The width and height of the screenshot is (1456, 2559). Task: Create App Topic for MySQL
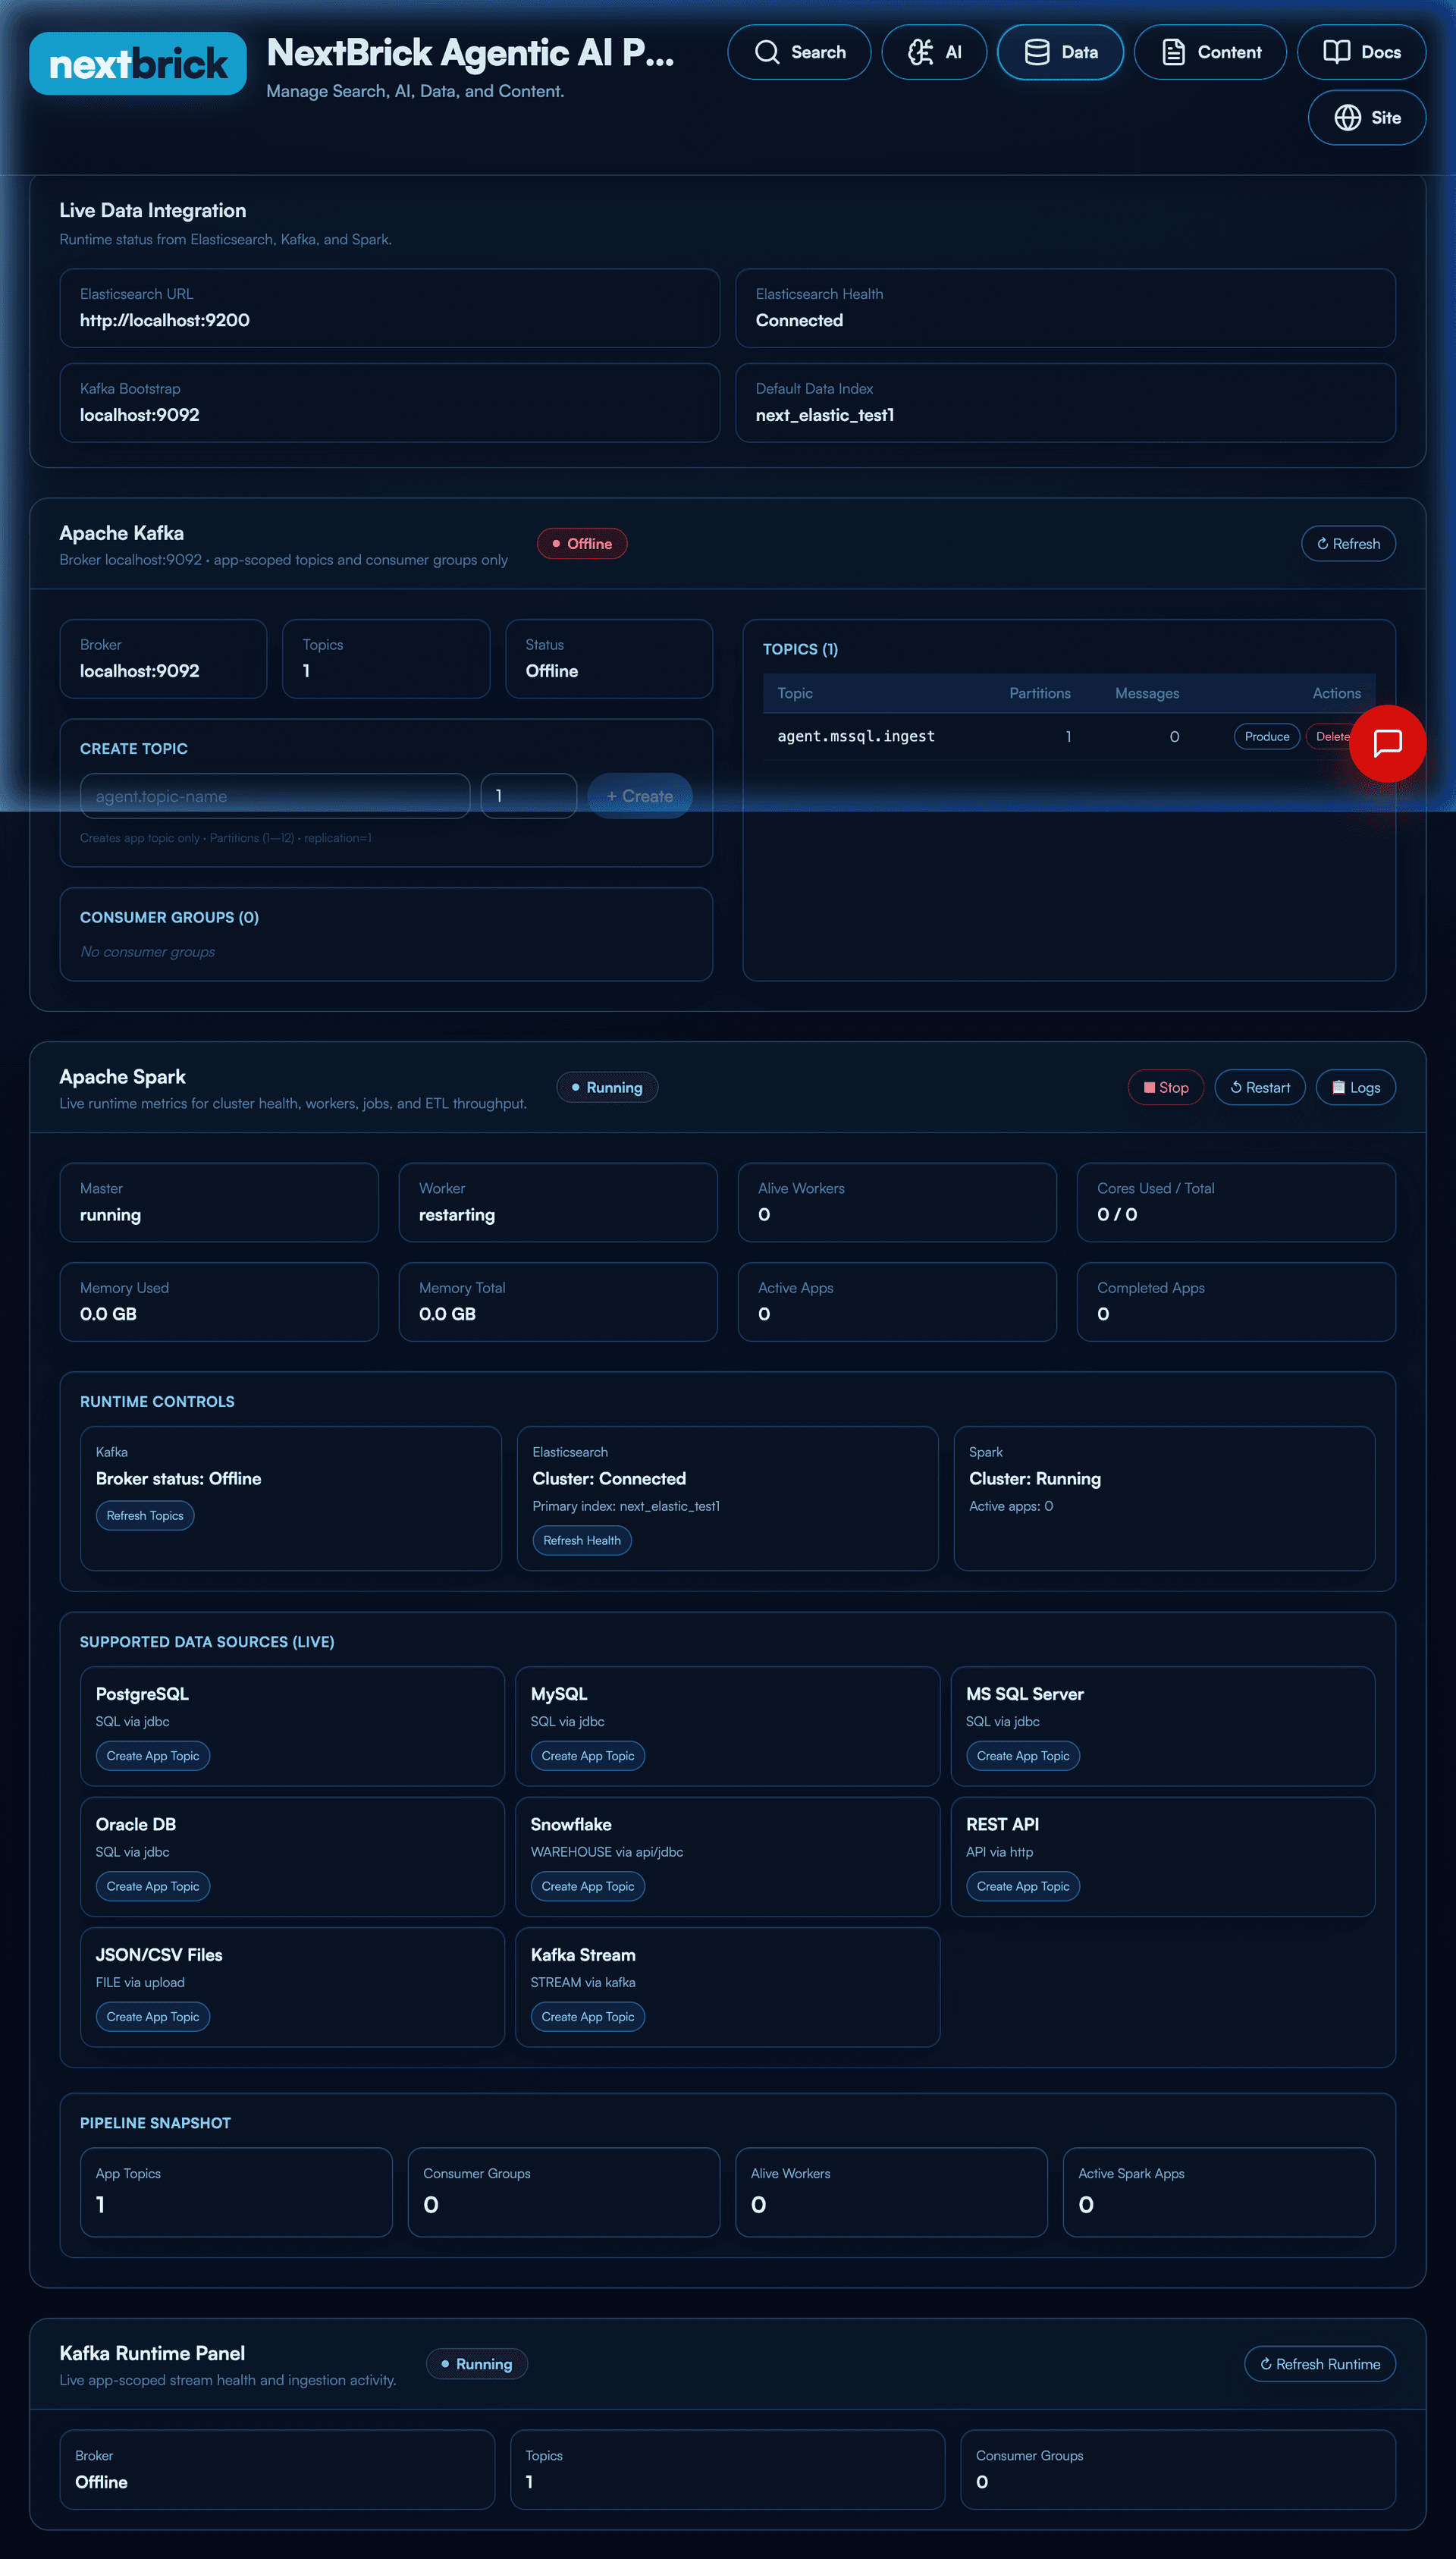click(x=588, y=1757)
